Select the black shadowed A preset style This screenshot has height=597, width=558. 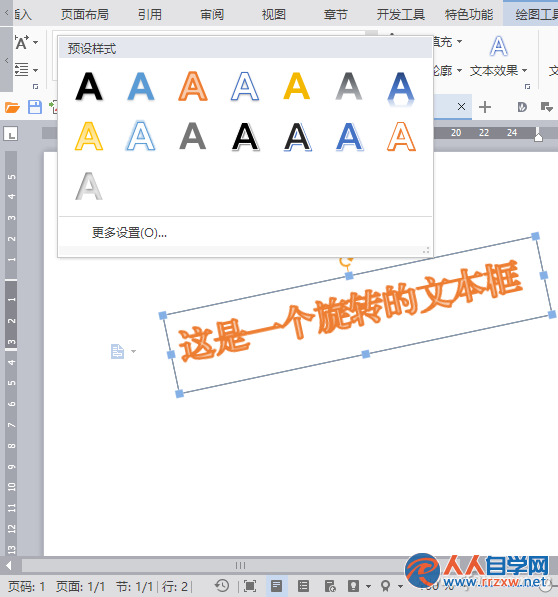click(89, 86)
